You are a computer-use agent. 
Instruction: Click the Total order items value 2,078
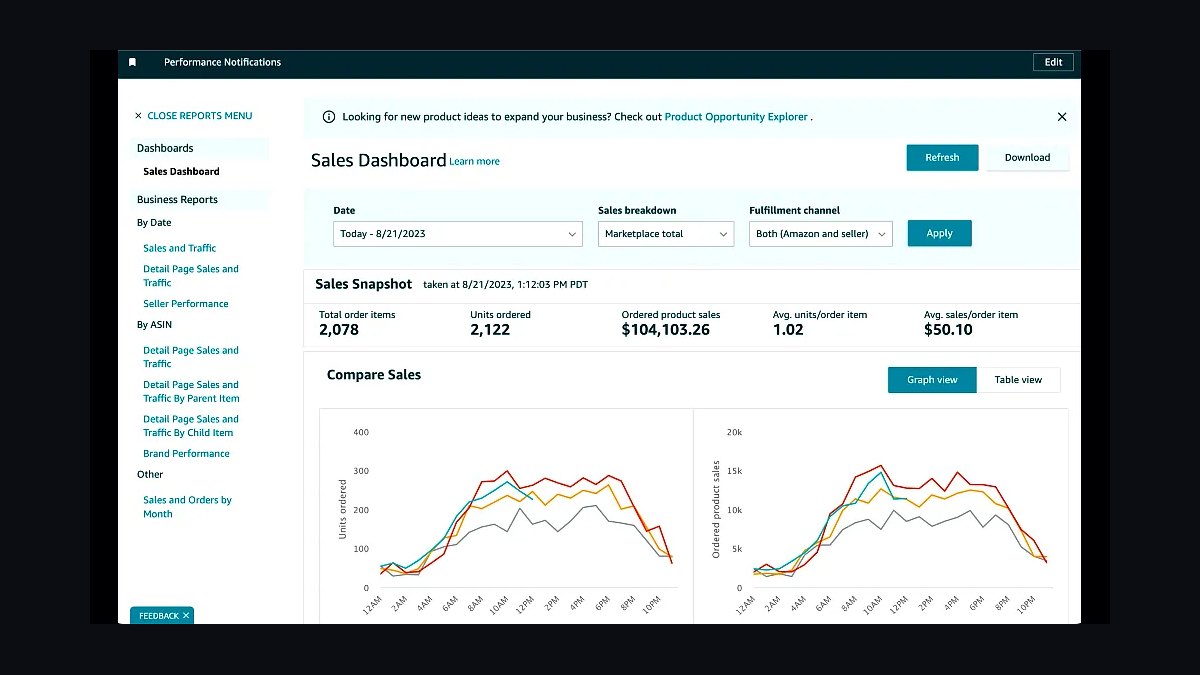coord(339,330)
